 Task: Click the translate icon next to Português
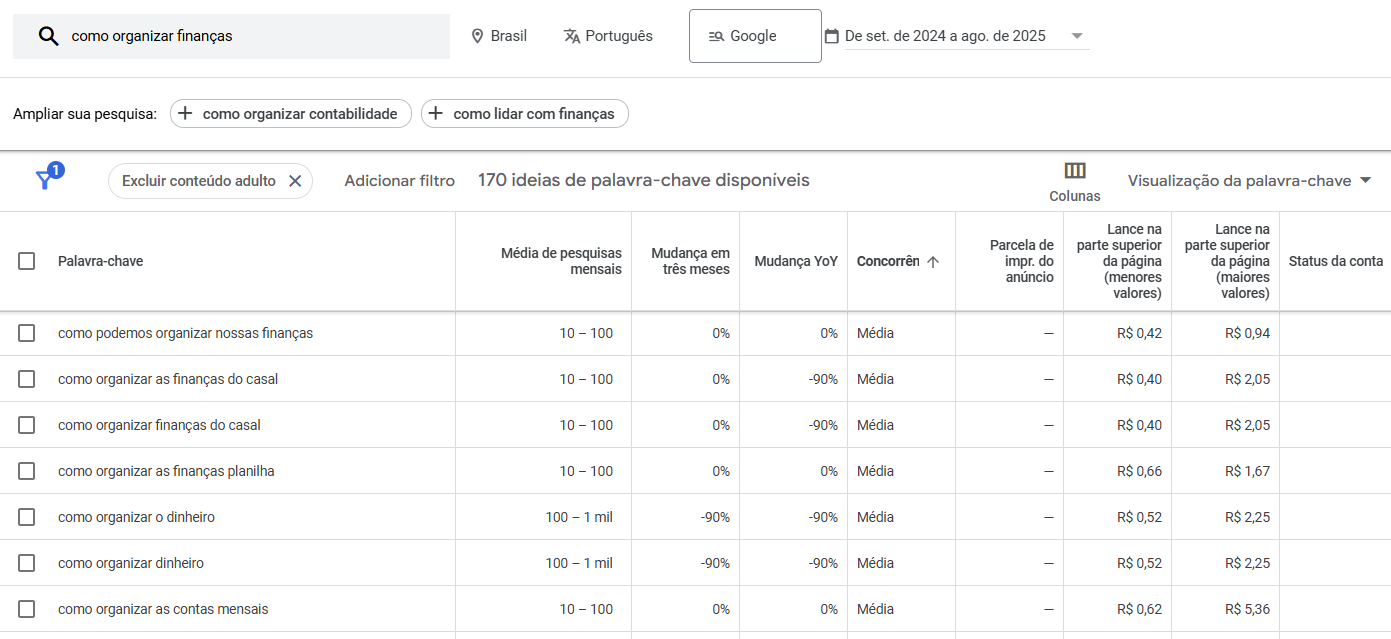click(570, 35)
